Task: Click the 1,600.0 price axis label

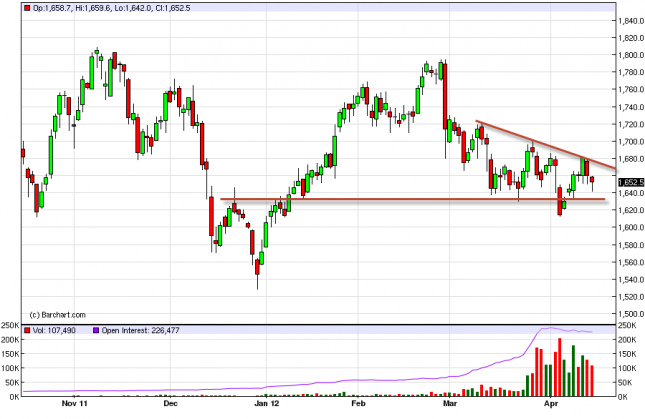Action: [x=631, y=227]
